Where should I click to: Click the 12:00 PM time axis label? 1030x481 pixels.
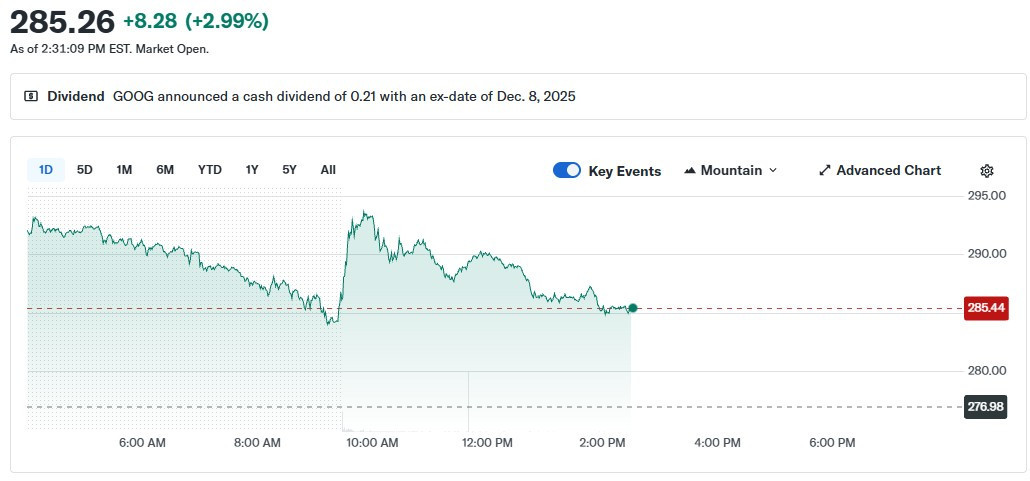(489, 442)
